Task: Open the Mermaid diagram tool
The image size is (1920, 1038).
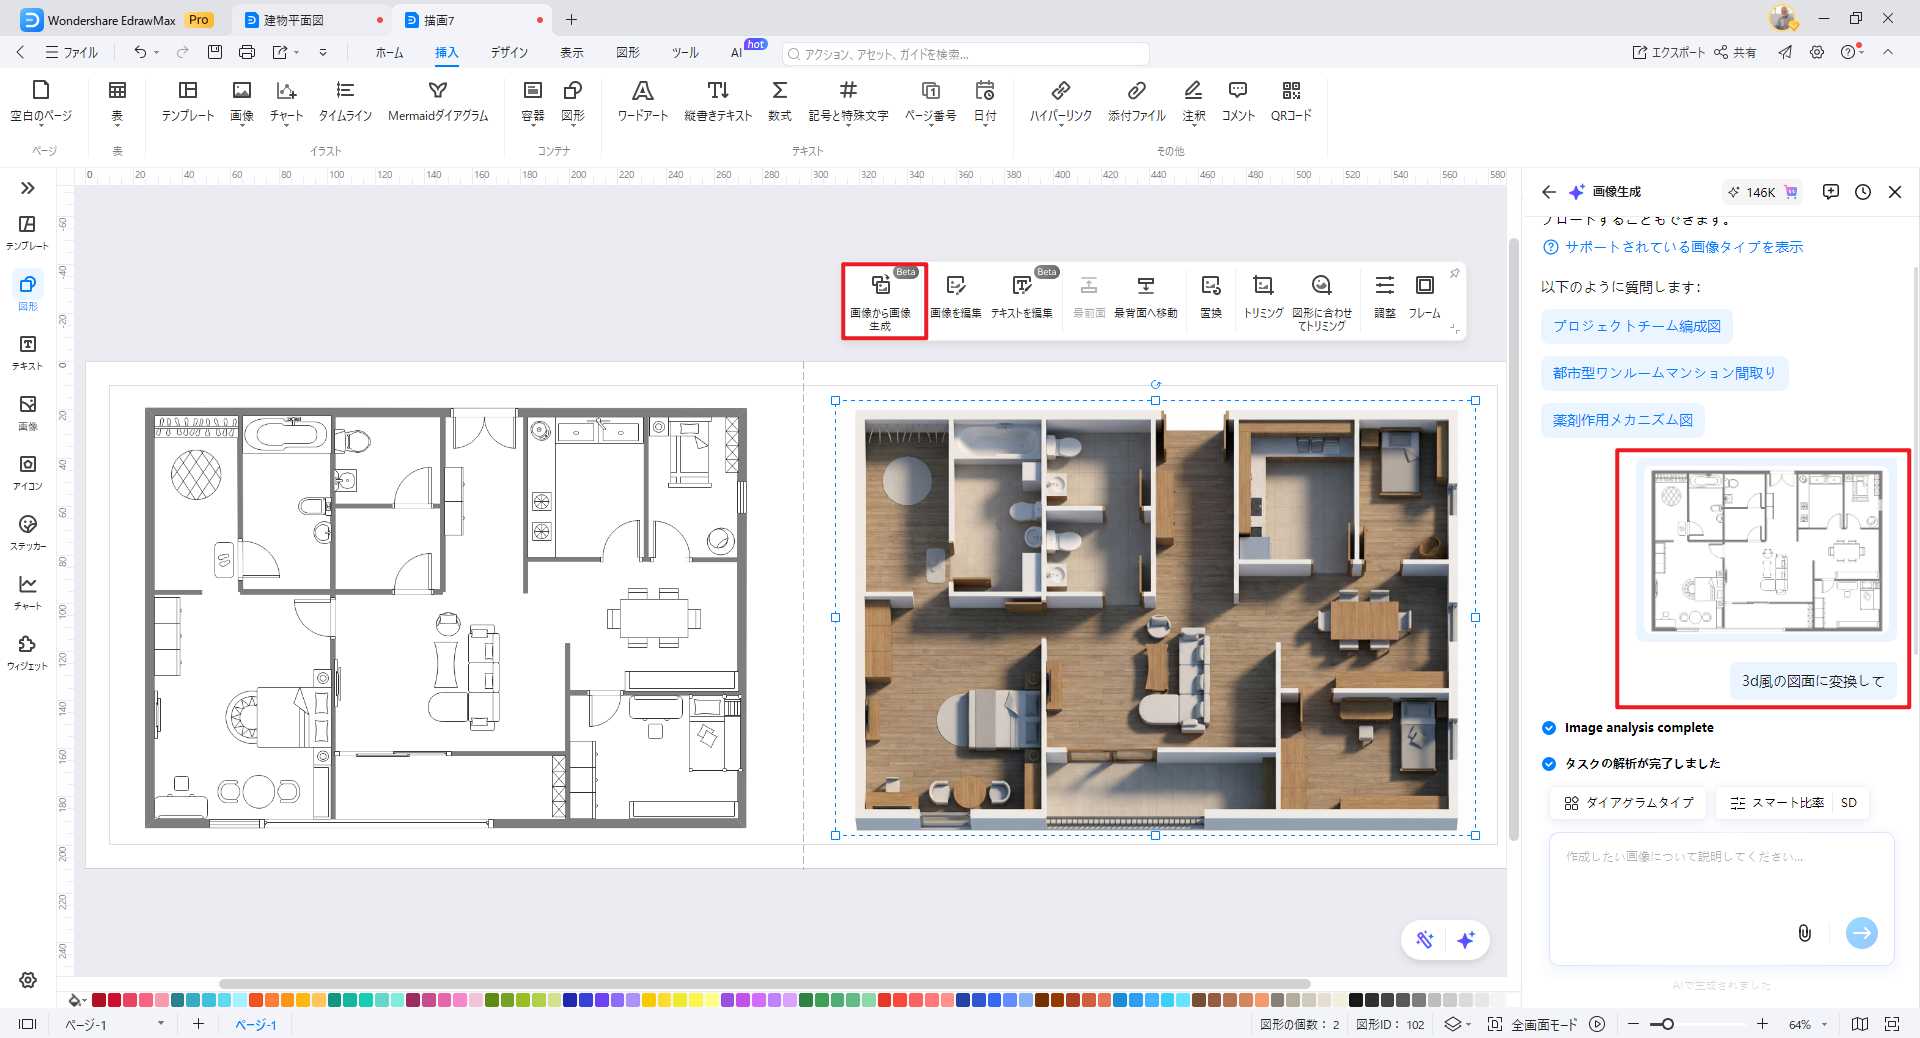Action: point(437,100)
